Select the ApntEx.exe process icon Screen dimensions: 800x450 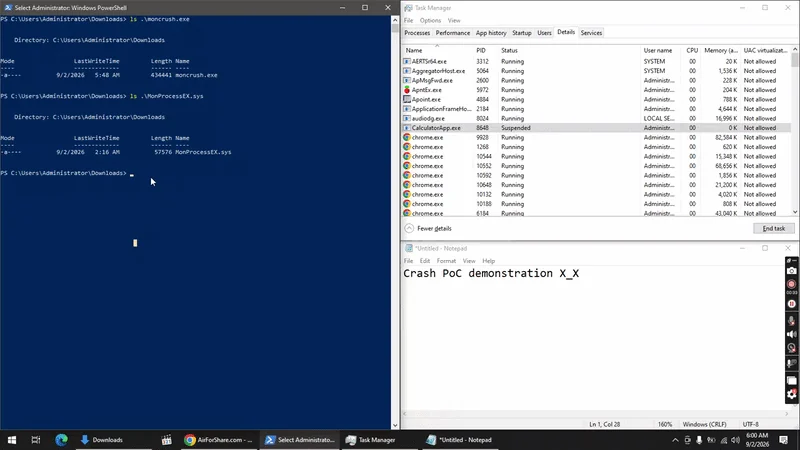coord(407,90)
